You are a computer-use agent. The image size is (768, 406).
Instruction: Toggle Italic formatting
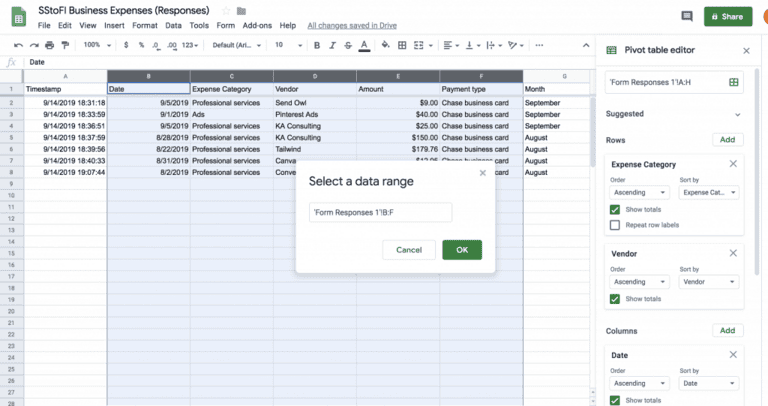[332, 45]
